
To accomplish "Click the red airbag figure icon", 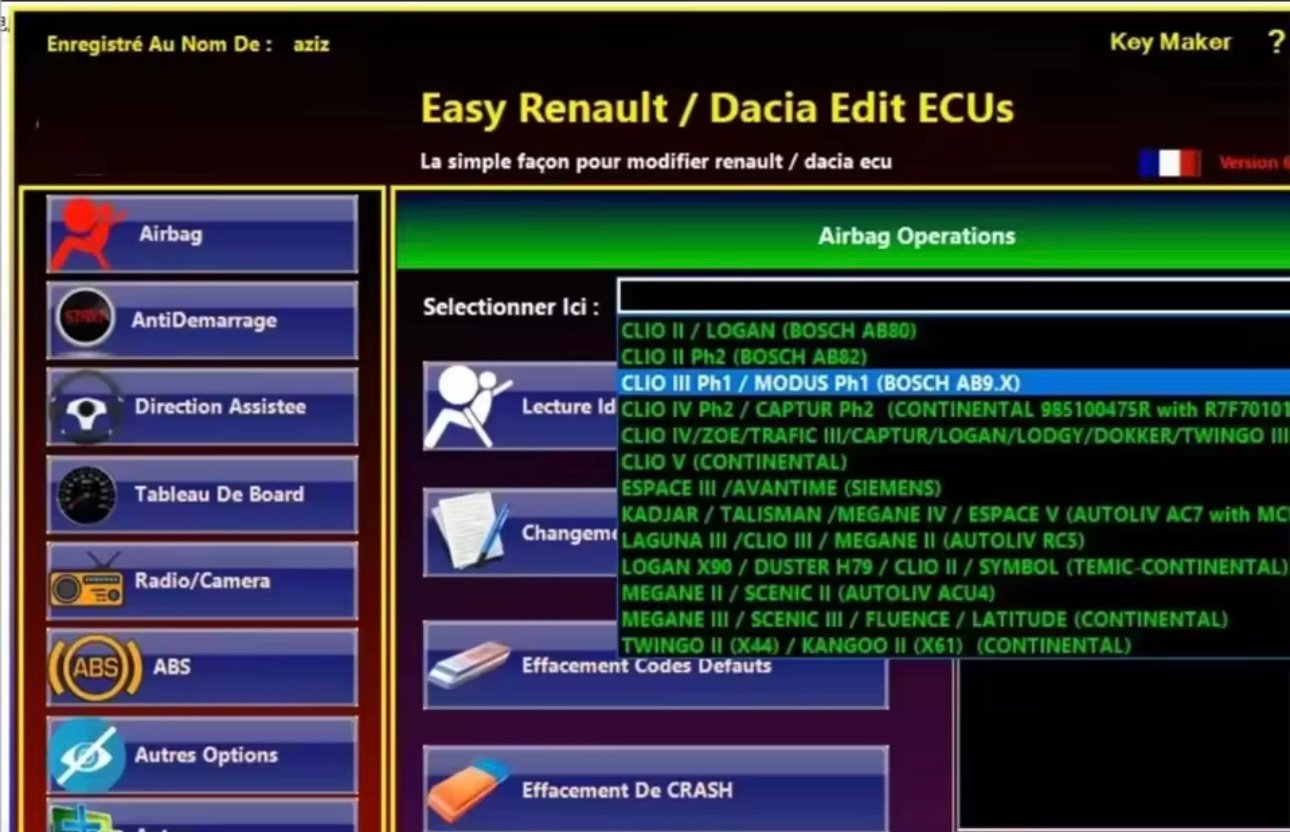I will pyautogui.click(x=88, y=236).
